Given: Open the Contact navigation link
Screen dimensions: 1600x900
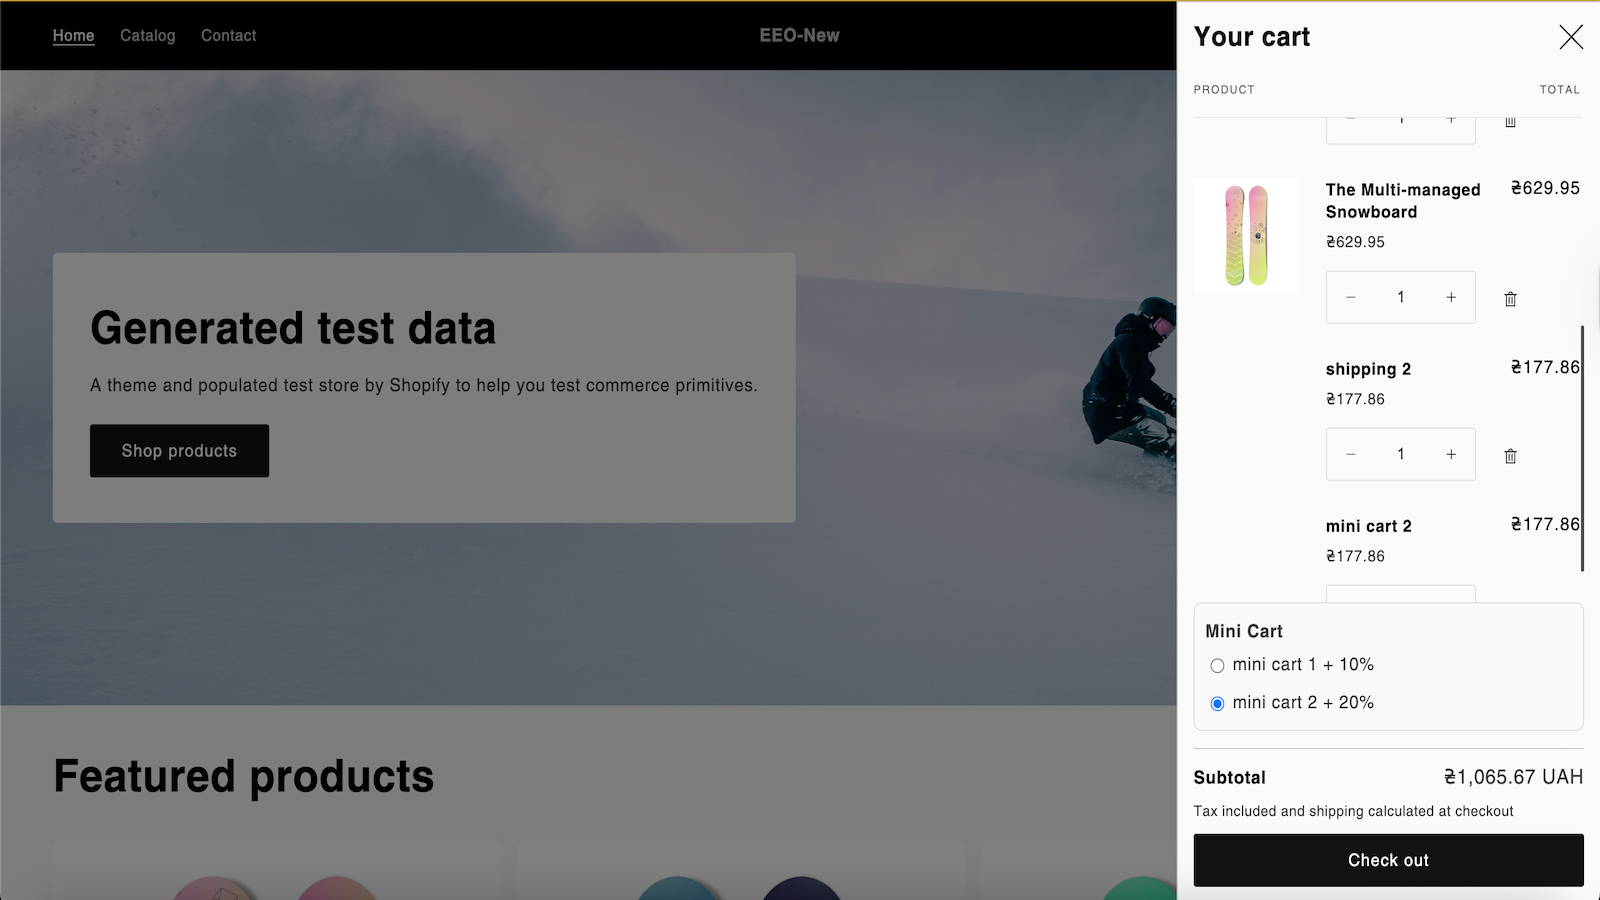Looking at the screenshot, I should [228, 35].
